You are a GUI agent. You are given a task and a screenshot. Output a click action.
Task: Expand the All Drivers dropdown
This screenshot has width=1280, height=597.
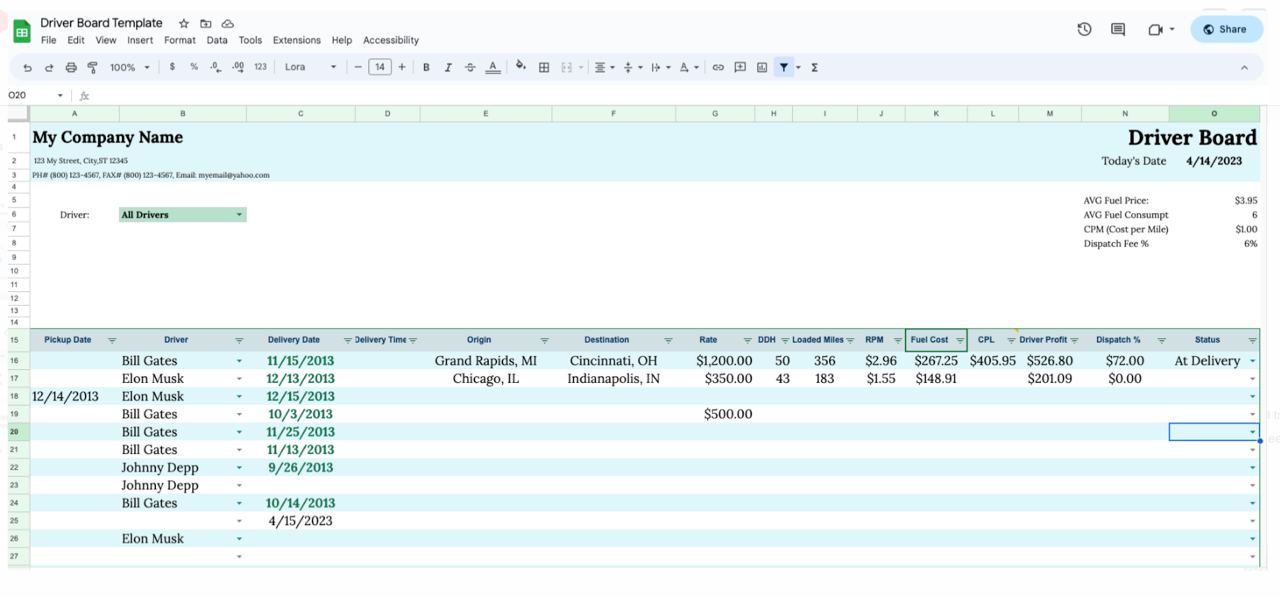(239, 215)
